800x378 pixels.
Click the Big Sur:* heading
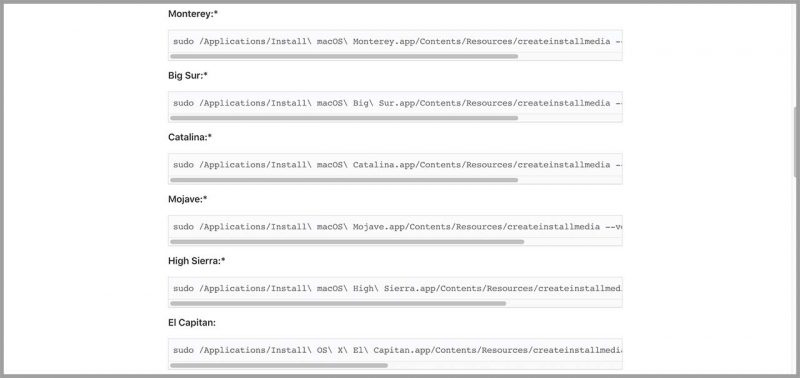[188, 75]
